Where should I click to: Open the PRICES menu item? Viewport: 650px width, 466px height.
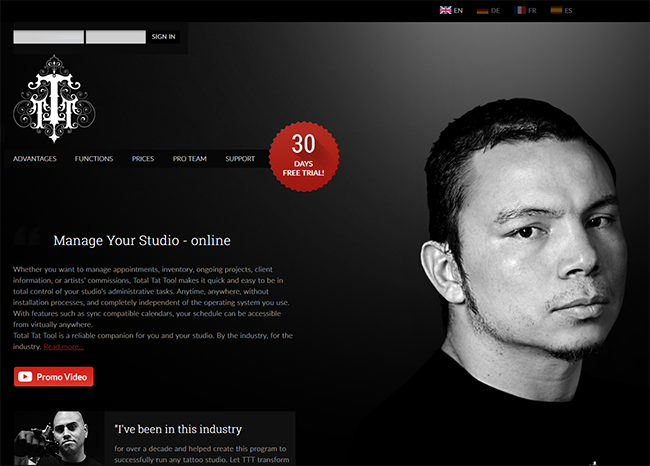[x=143, y=159]
